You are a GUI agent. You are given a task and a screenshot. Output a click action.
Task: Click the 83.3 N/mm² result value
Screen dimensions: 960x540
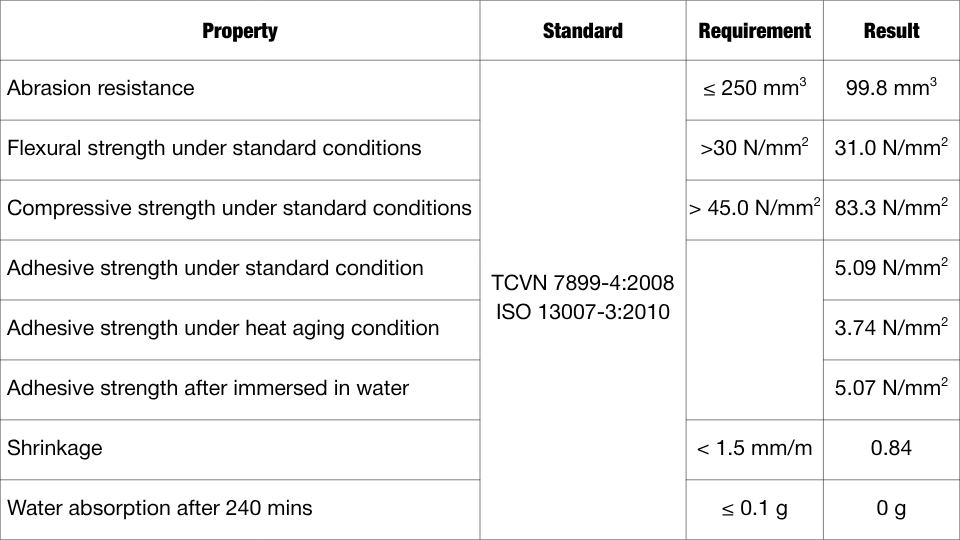click(891, 208)
